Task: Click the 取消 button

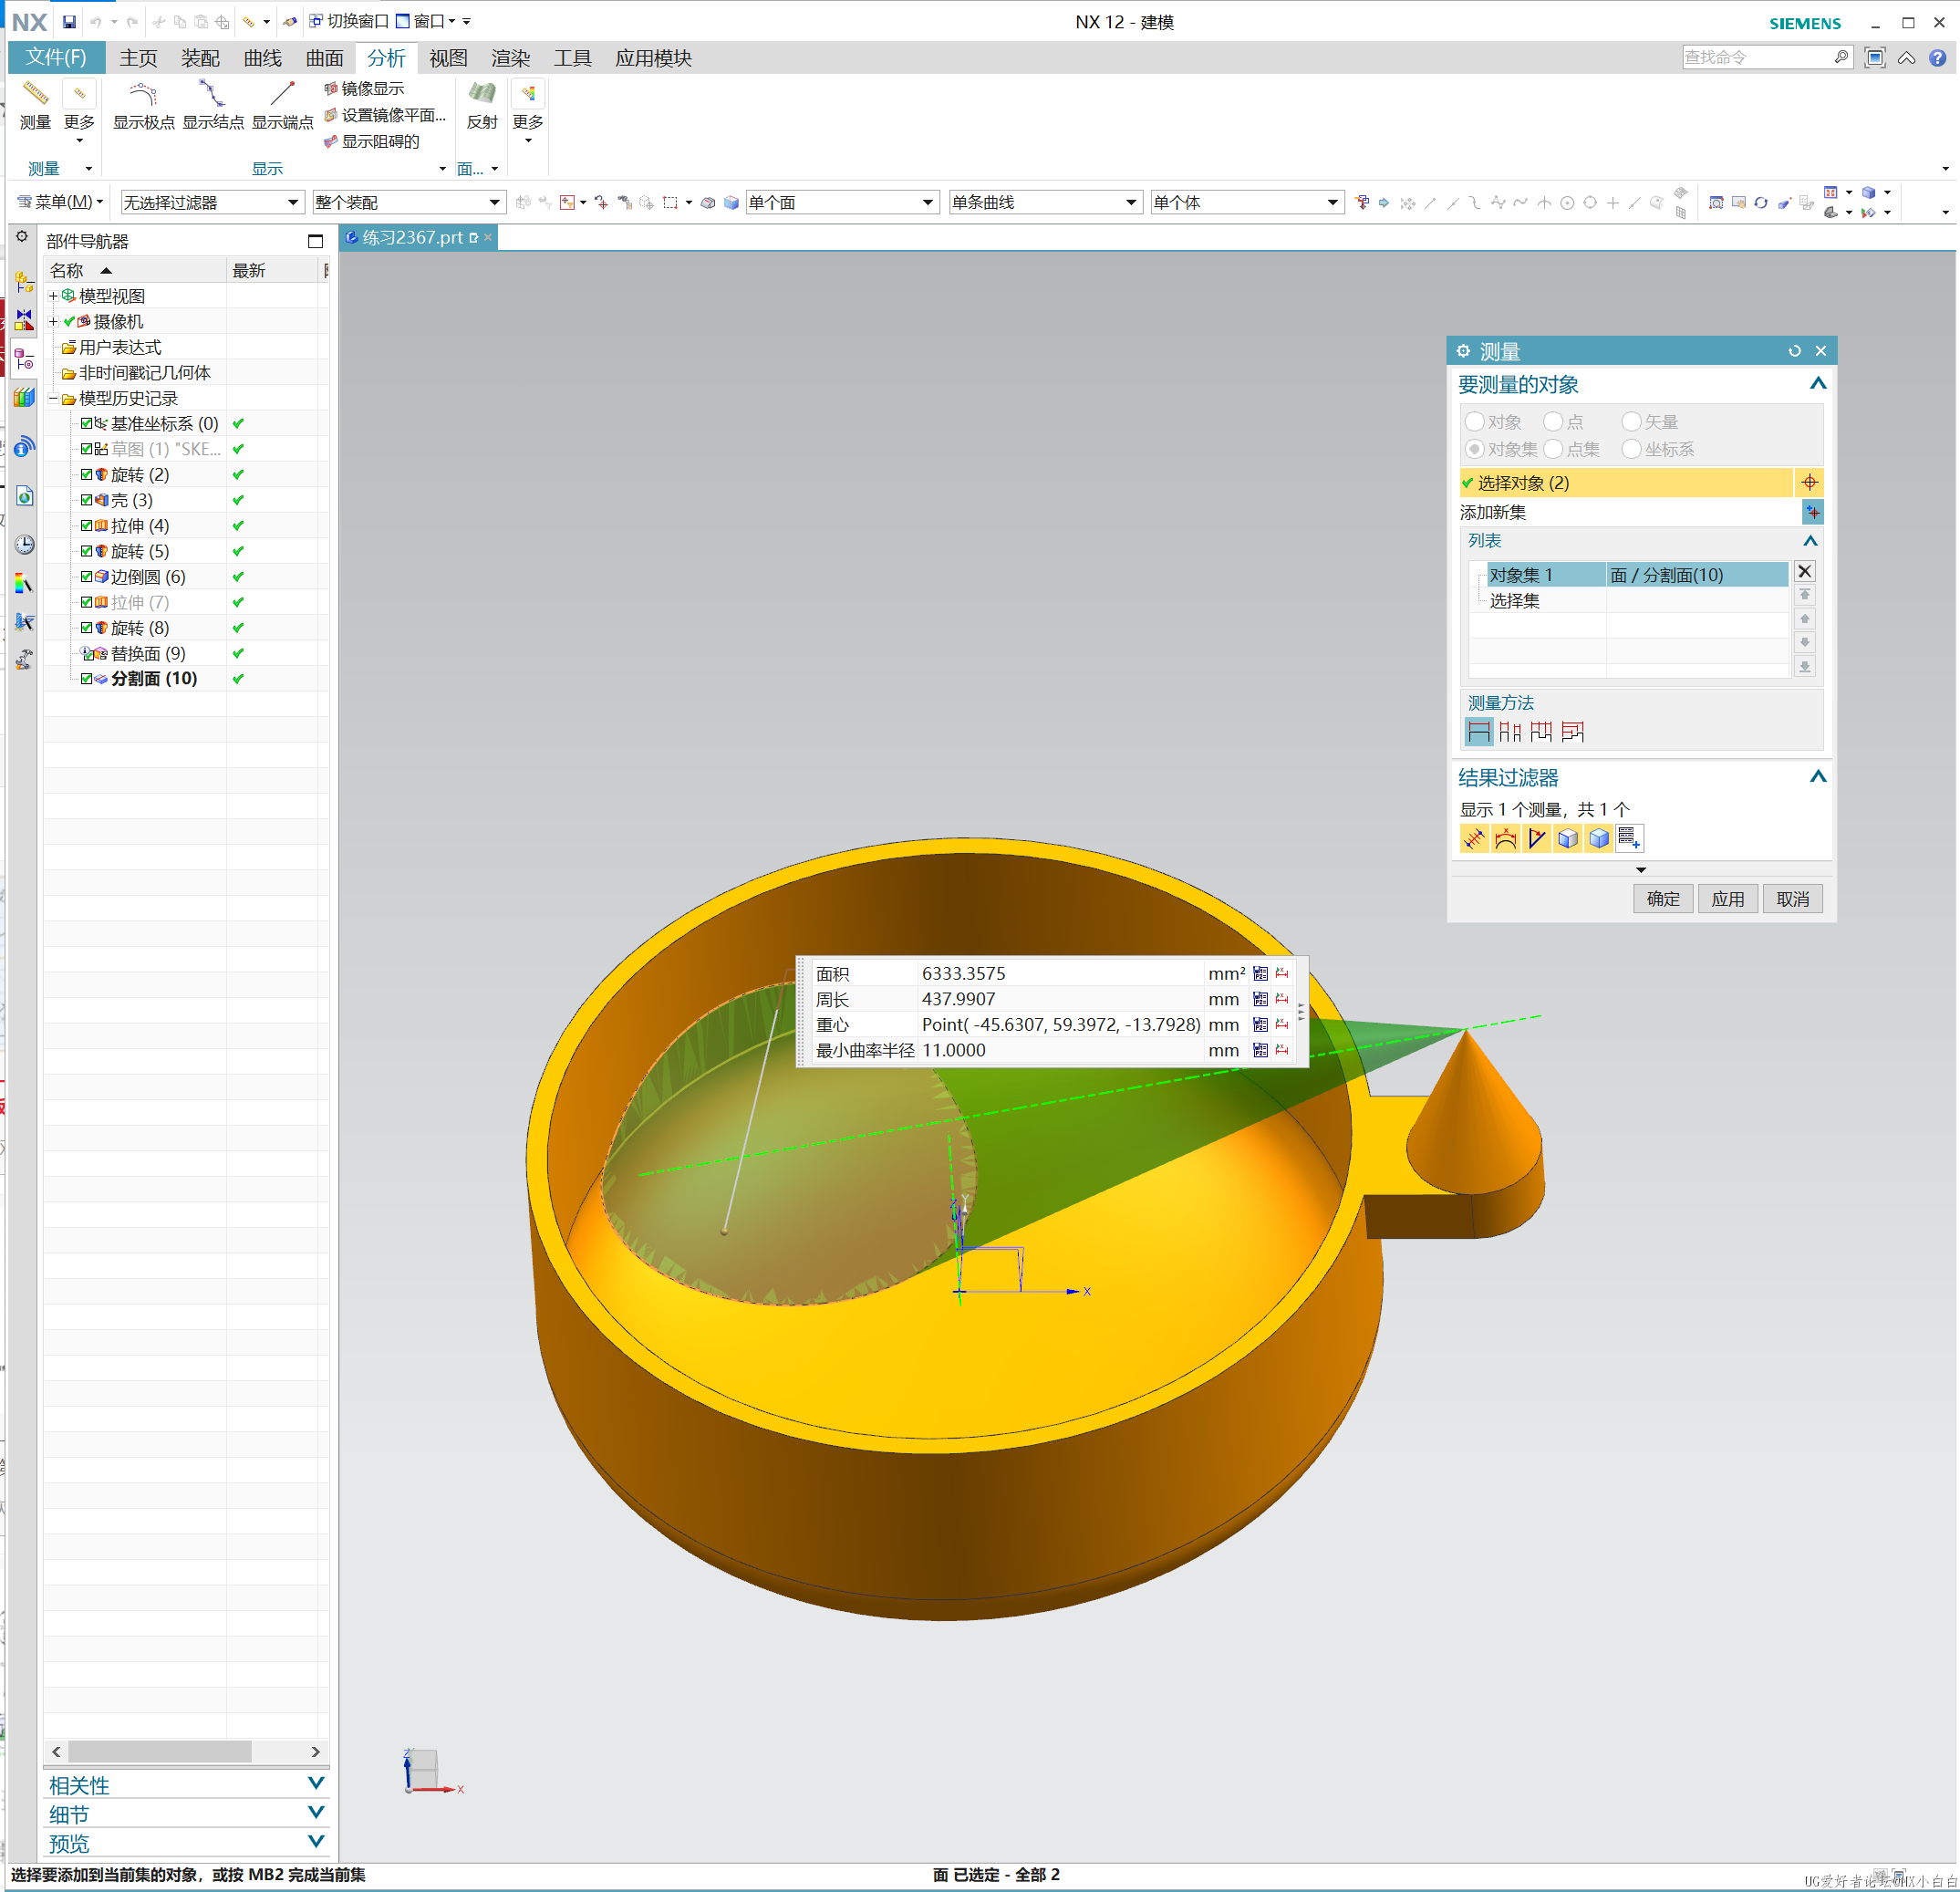Action: (x=1792, y=899)
